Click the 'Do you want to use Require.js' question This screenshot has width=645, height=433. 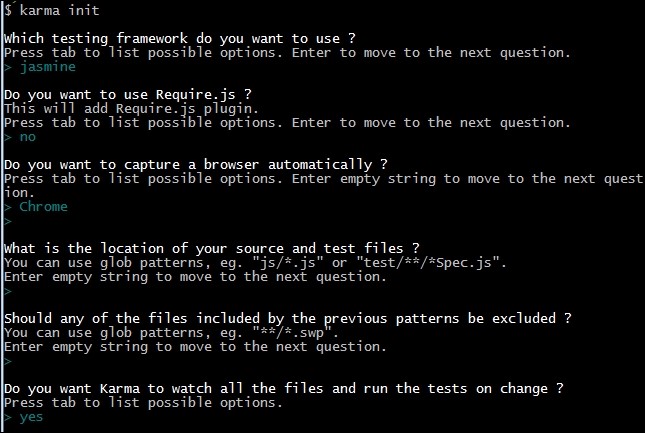coord(128,95)
